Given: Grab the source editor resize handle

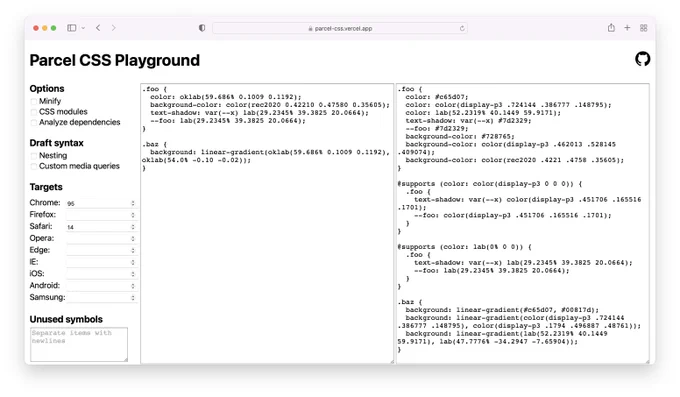Looking at the screenshot, I should pos(392,361).
